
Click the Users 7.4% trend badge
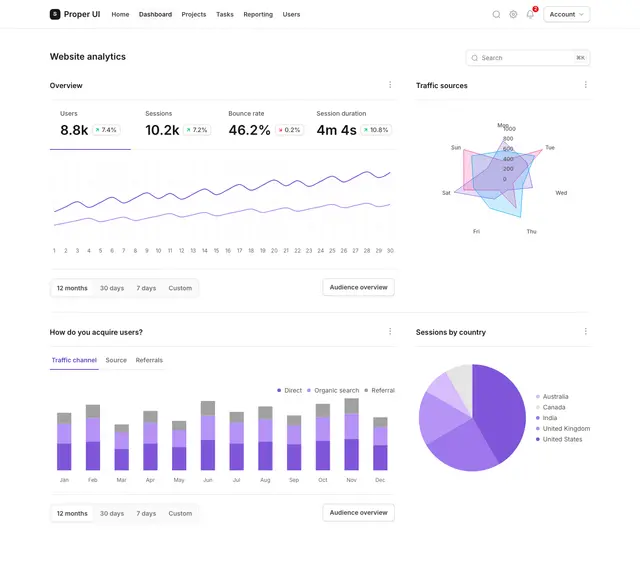106,130
